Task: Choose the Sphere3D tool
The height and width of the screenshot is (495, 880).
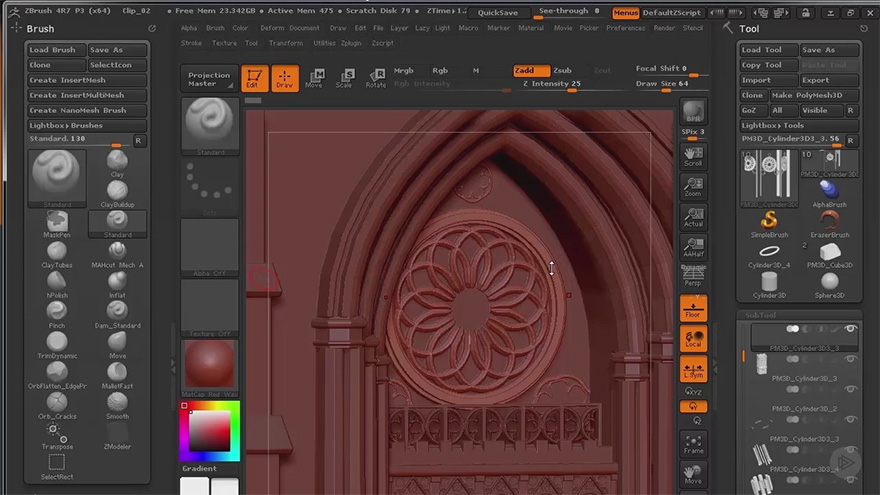Action: 829,285
